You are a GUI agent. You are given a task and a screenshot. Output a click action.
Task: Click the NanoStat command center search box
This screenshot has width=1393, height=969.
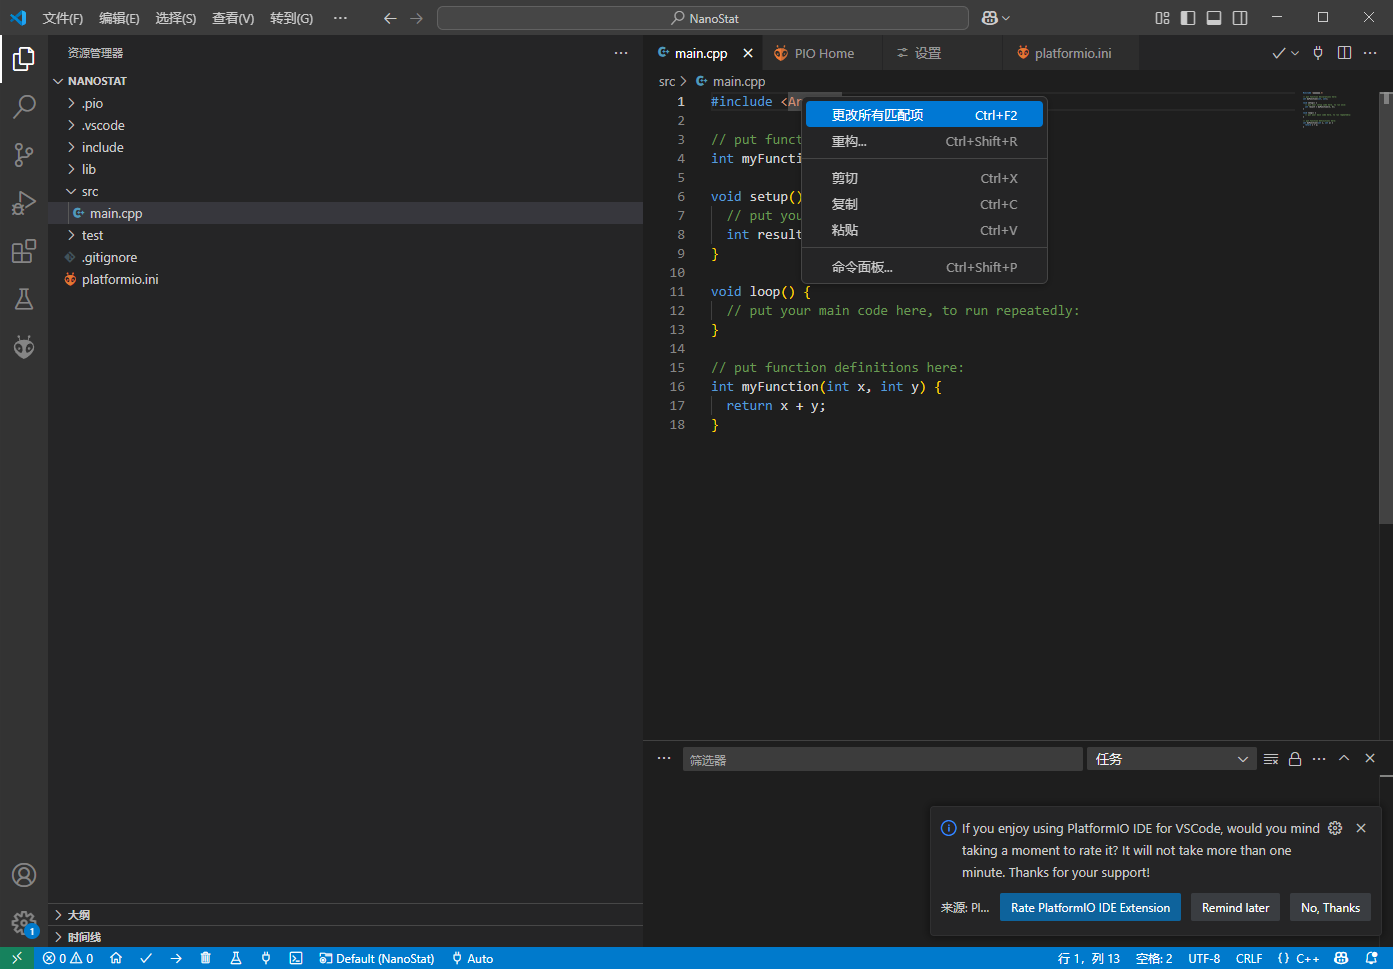pos(703,18)
